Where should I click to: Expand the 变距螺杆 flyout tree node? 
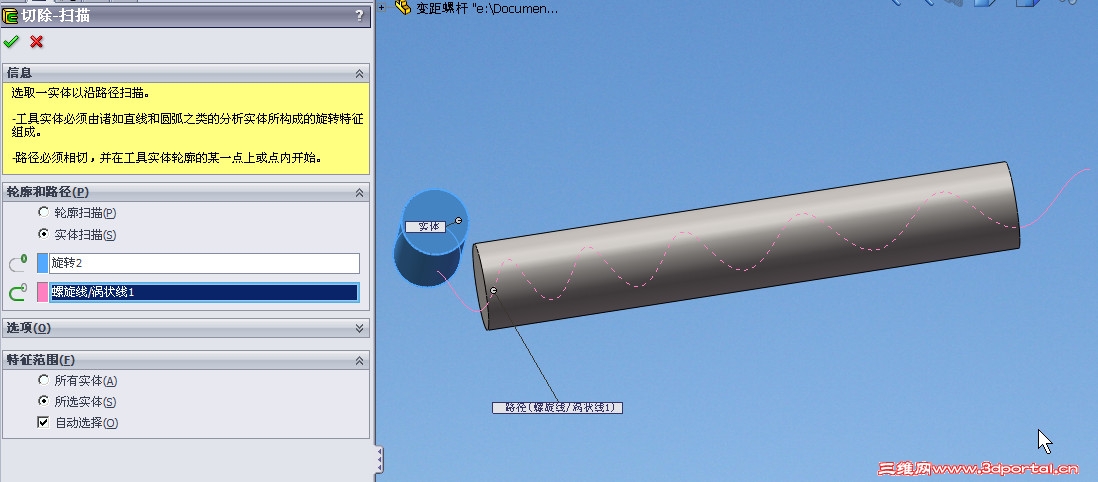(382, 8)
